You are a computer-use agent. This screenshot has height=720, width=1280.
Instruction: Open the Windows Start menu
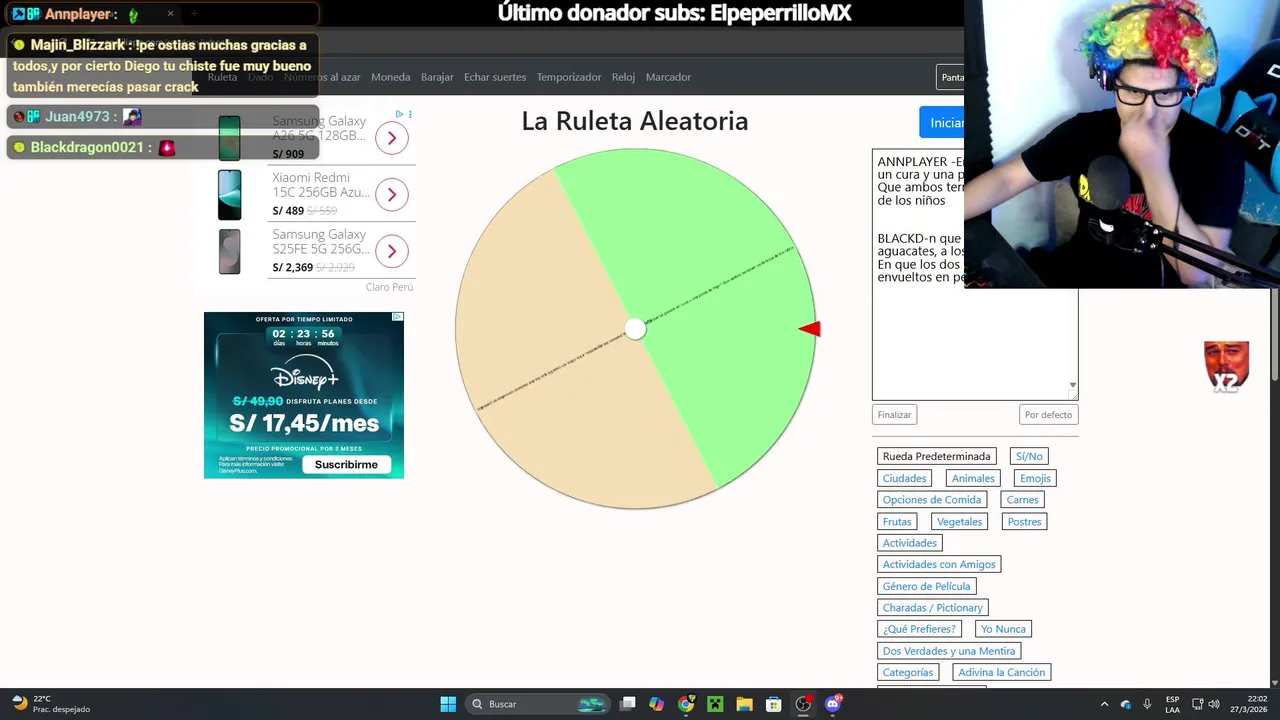coord(448,704)
